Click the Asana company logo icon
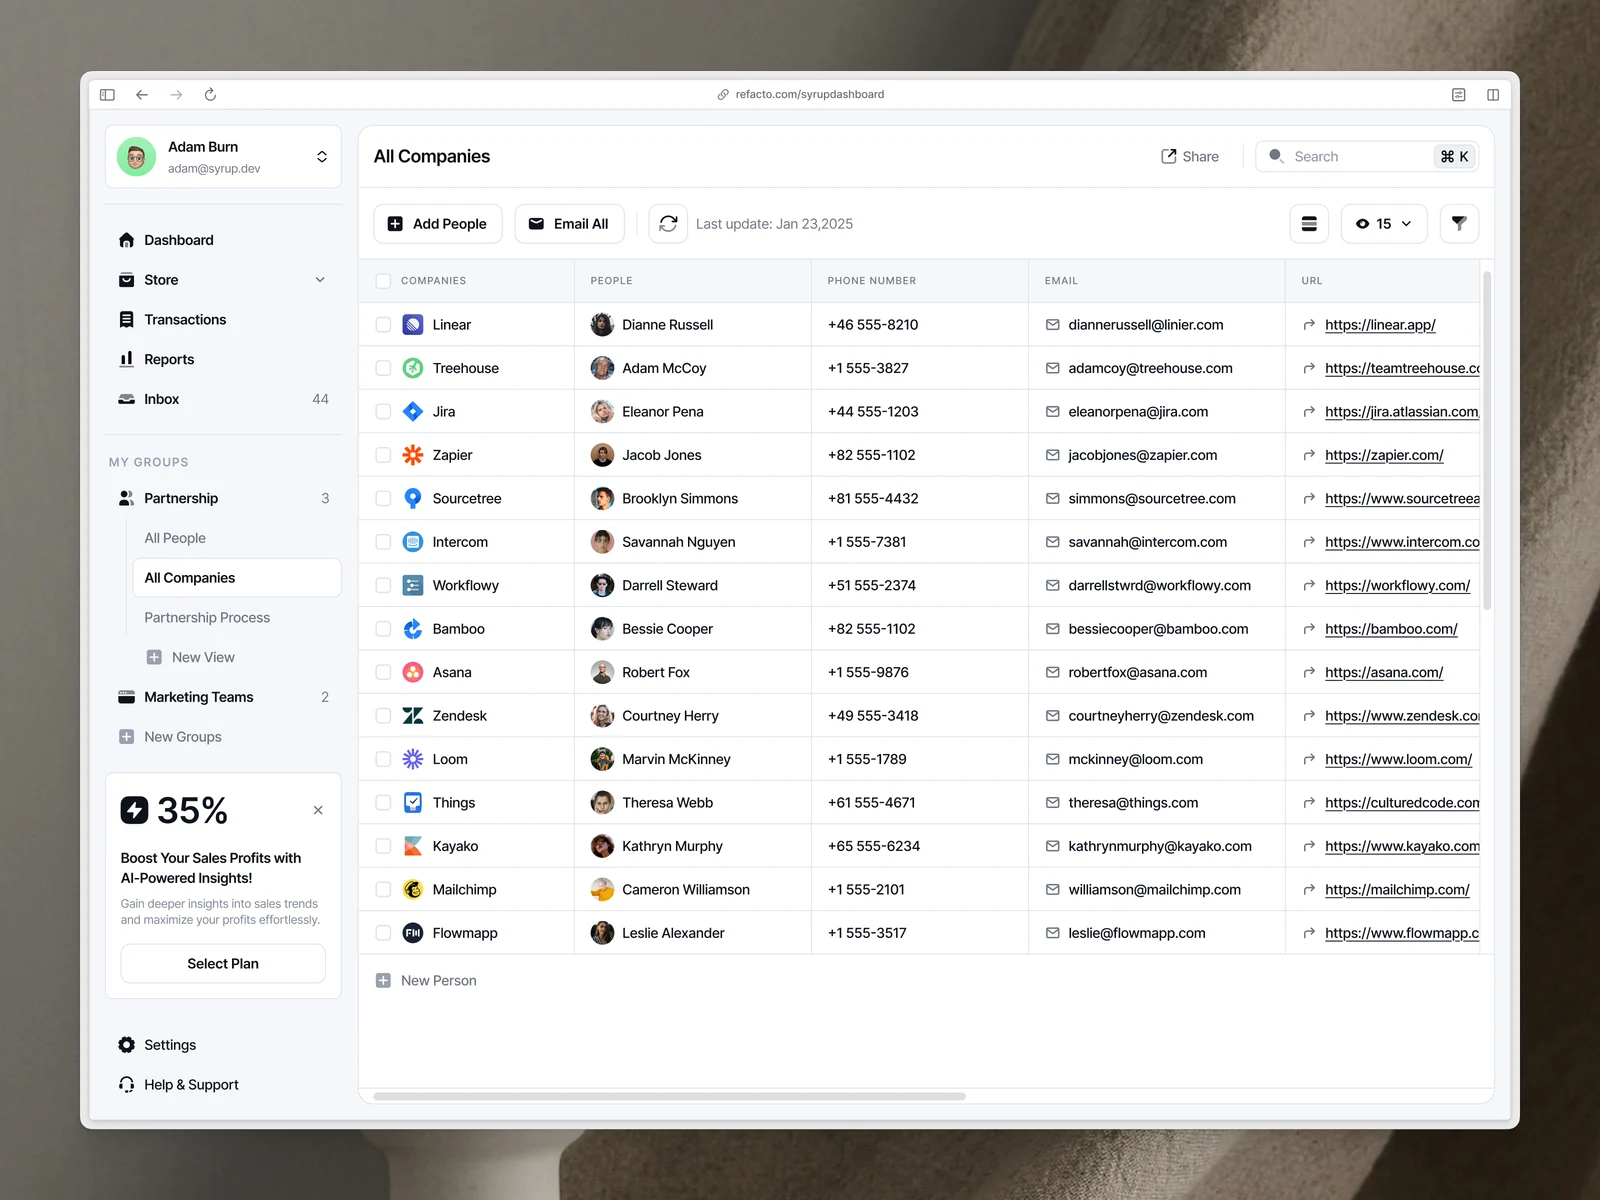The image size is (1600, 1200). 413,673
